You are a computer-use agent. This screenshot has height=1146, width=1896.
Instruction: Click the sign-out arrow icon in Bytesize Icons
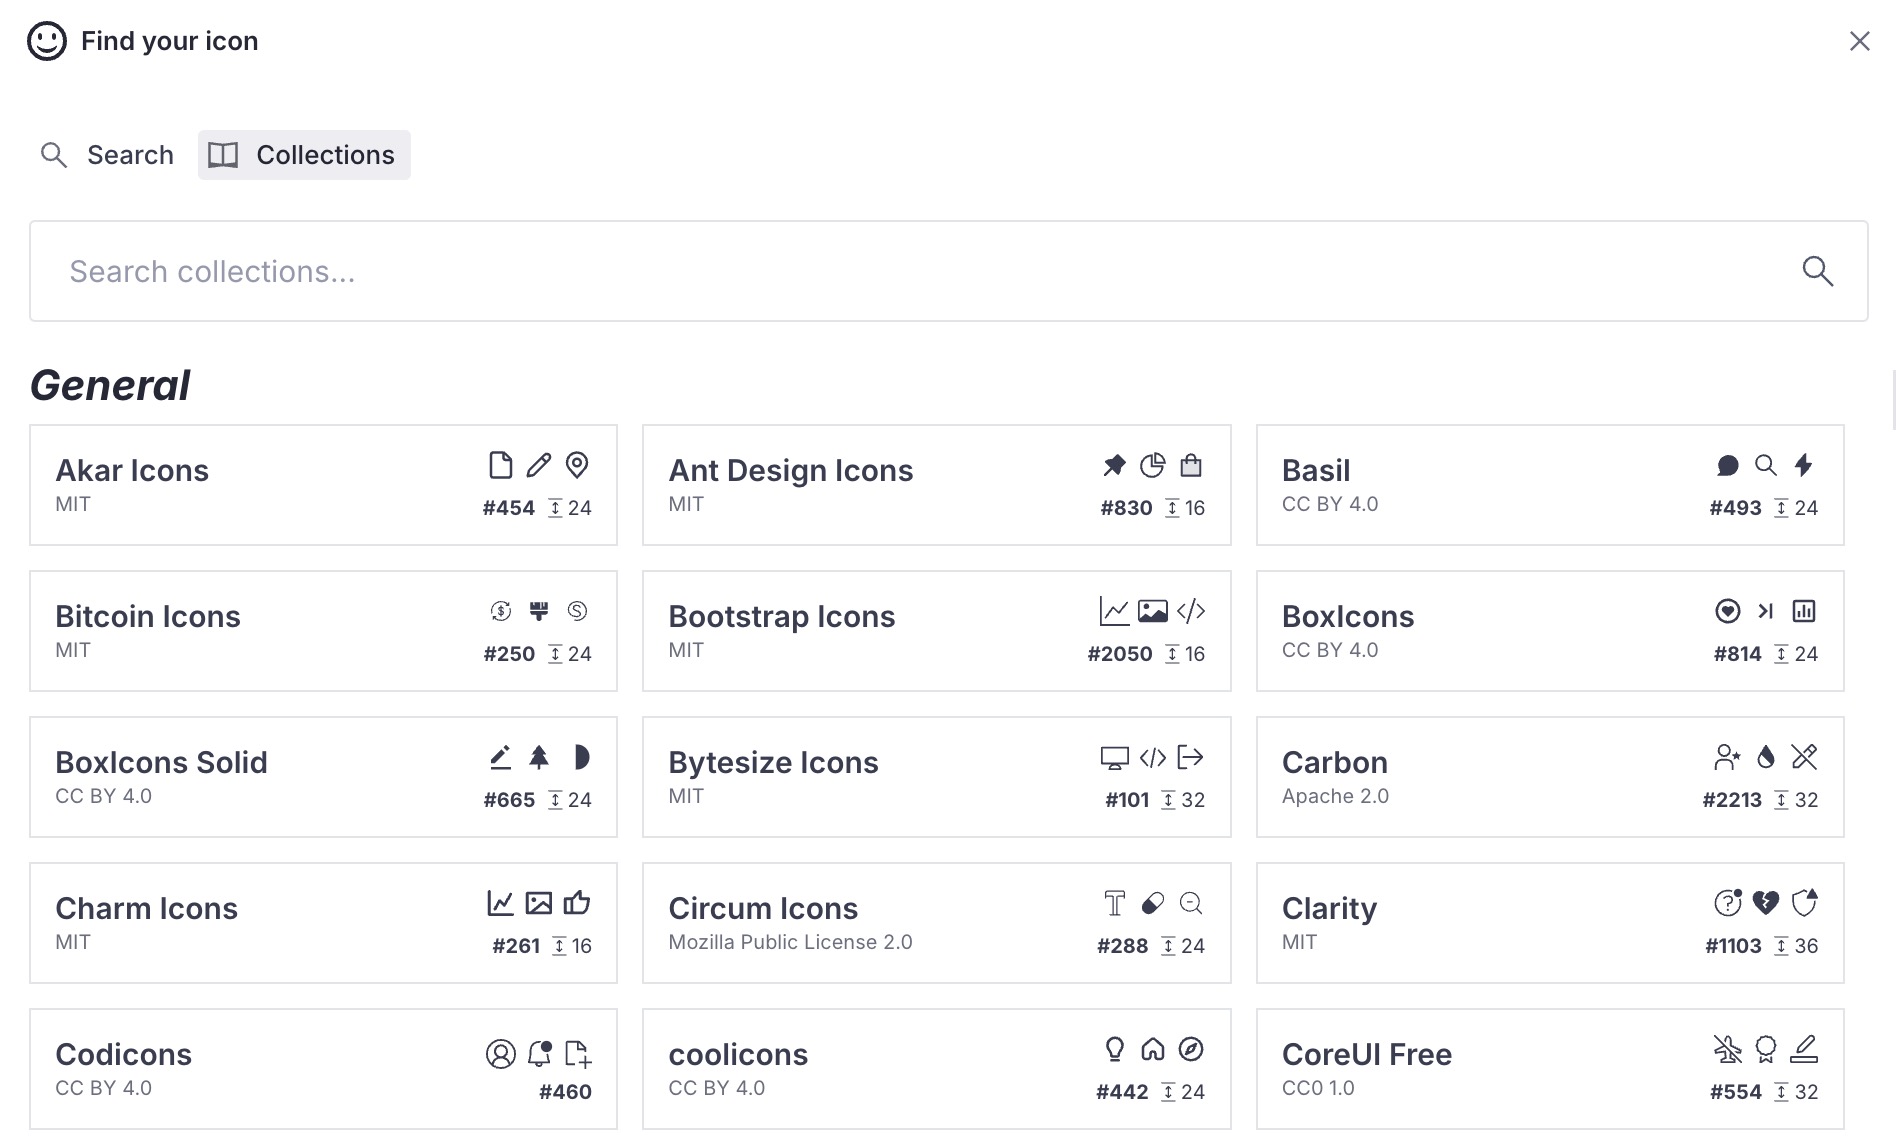coord(1191,757)
